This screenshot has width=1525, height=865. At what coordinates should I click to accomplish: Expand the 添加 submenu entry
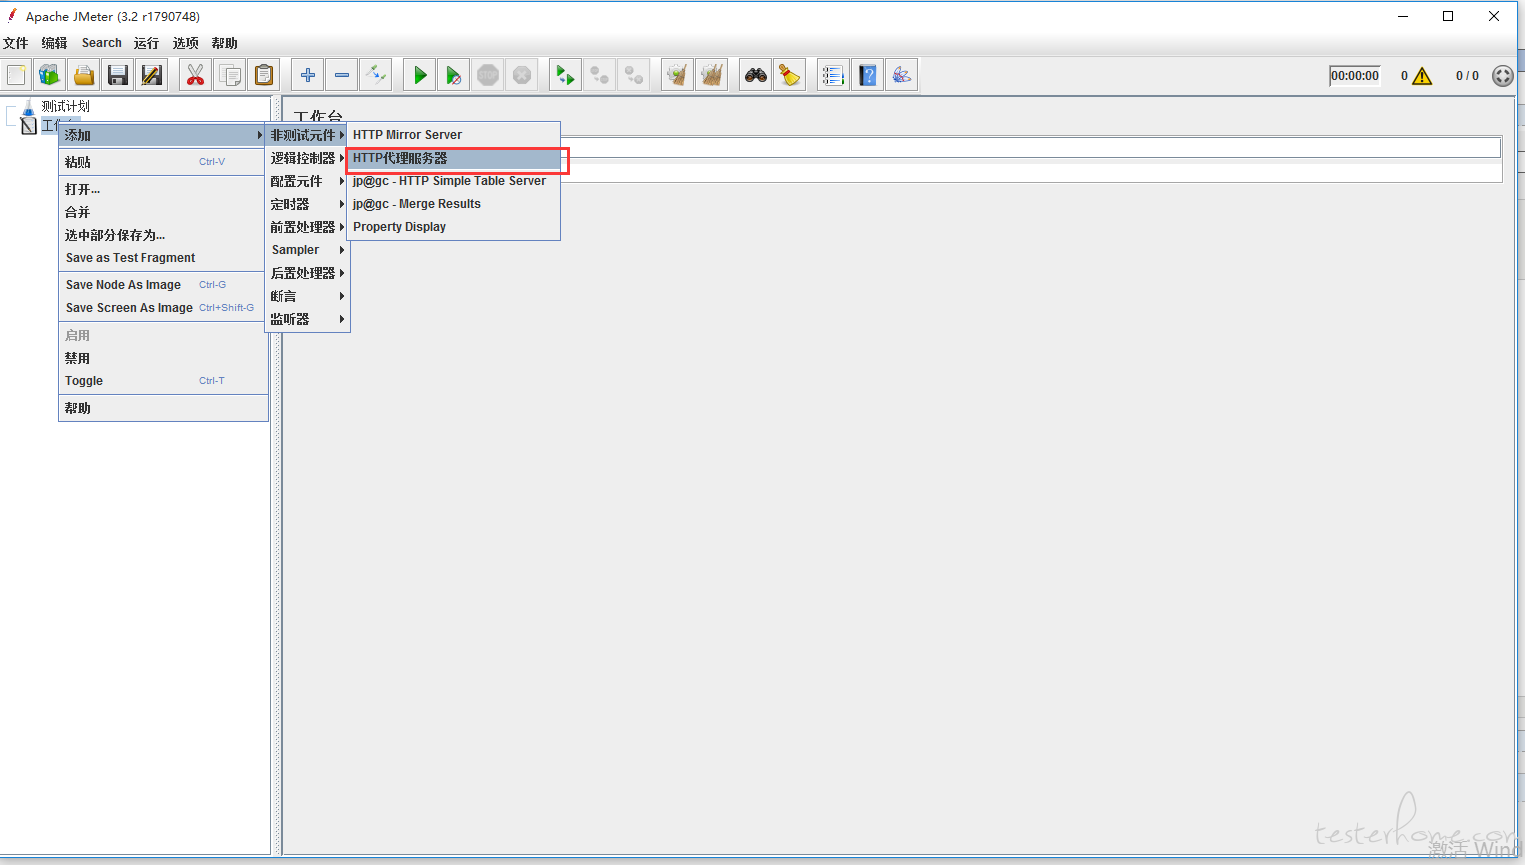coord(163,135)
